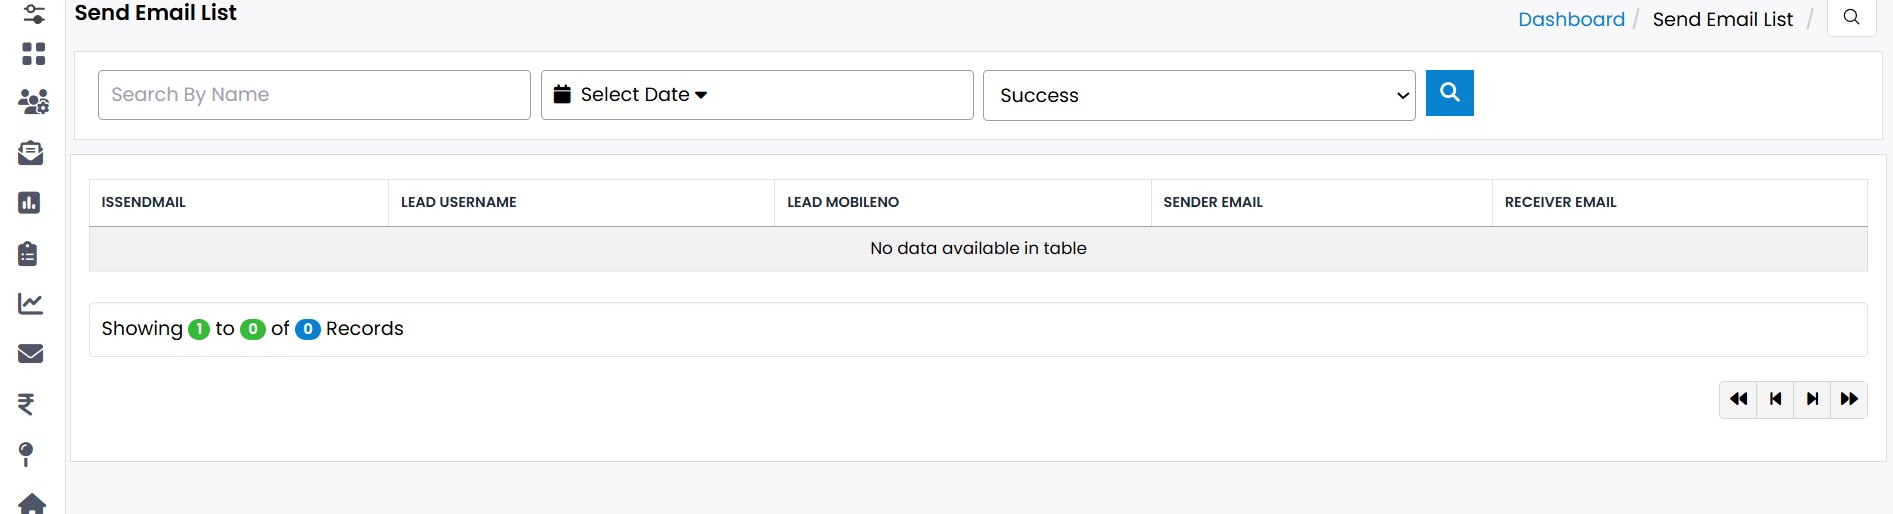Click in the Search By Name field
This screenshot has height=514, width=1893.
(314, 95)
